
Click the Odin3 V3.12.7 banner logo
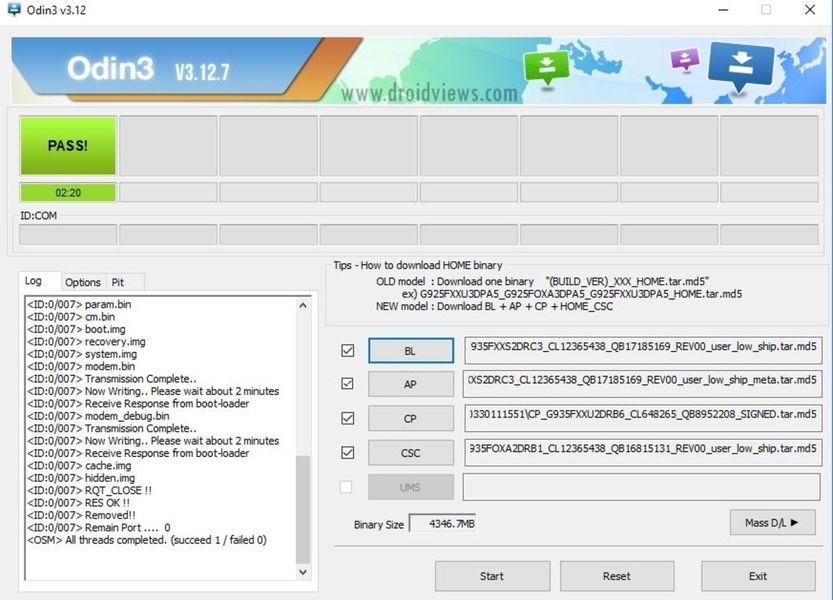point(148,69)
